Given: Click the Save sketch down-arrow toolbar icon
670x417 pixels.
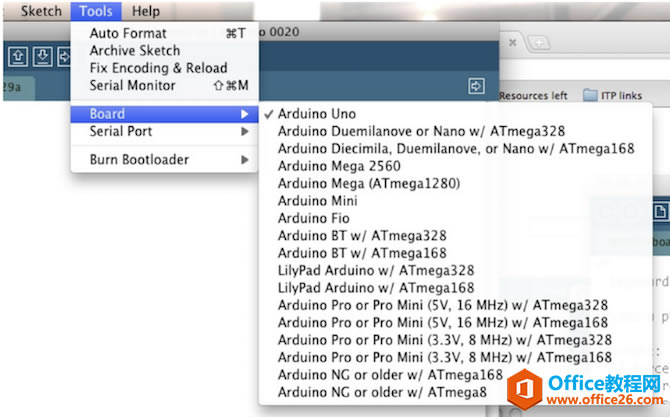Looking at the screenshot, I should tap(42, 56).
